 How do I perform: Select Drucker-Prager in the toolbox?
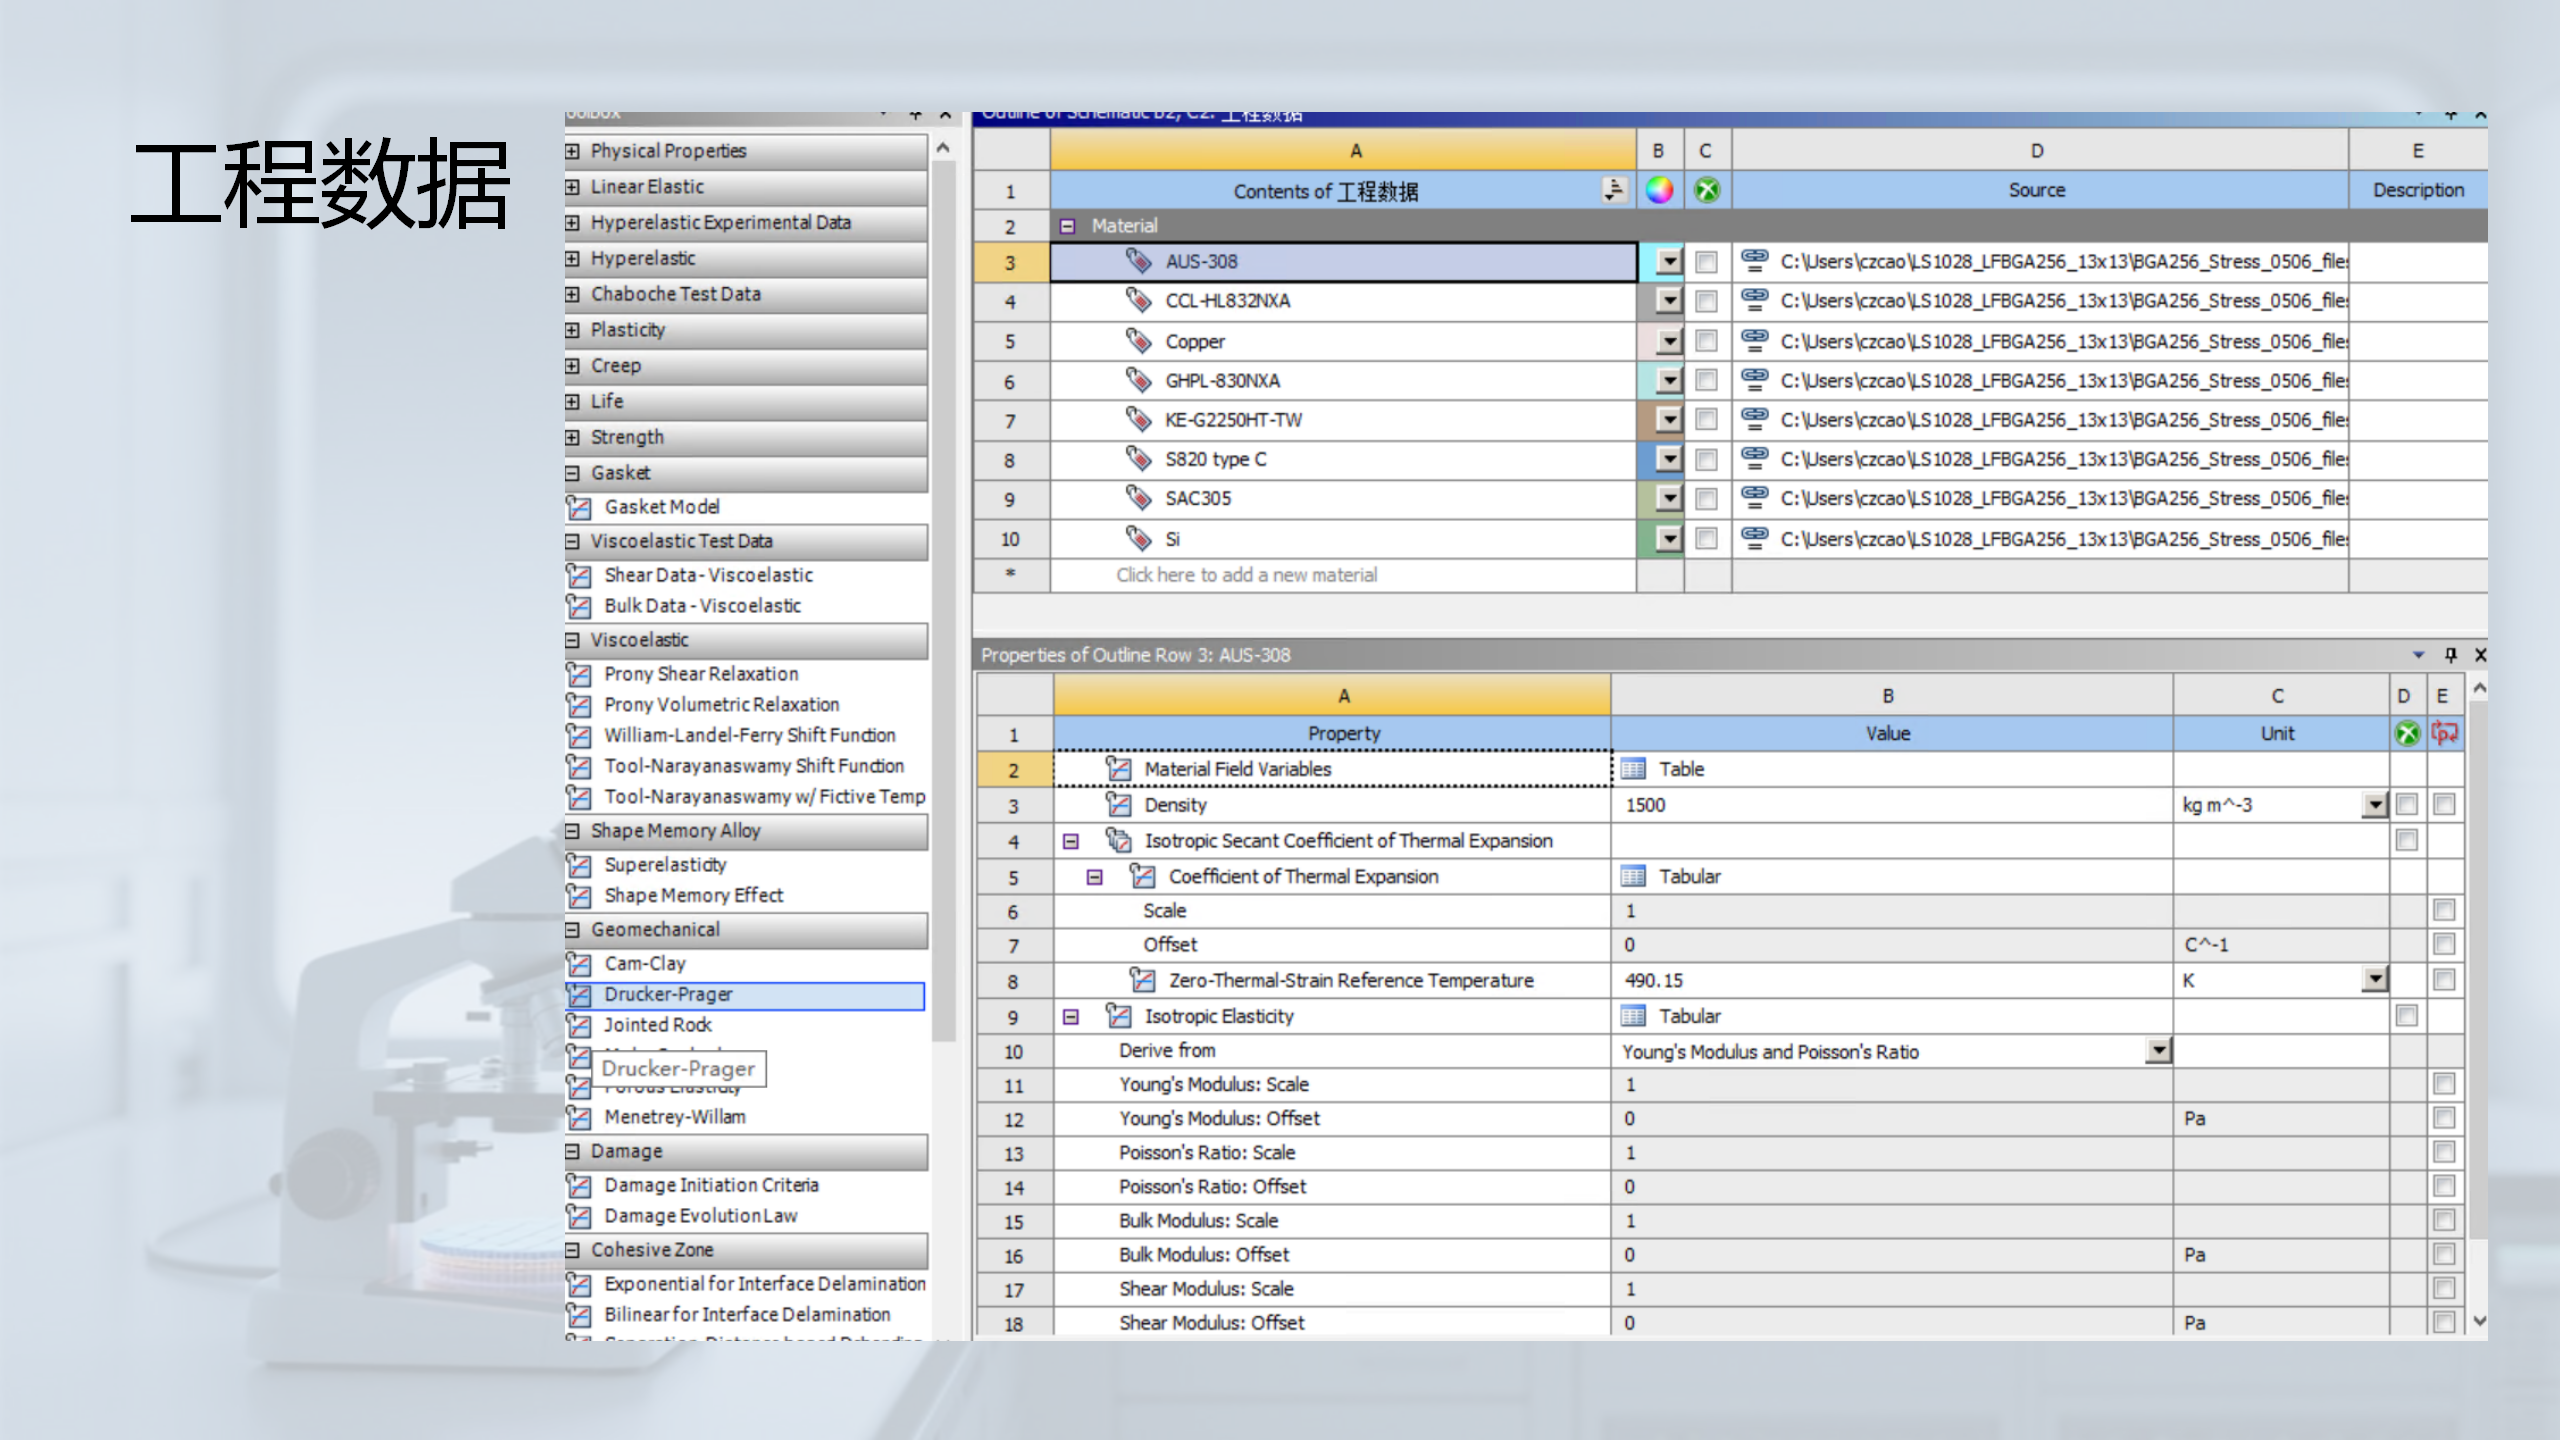[745, 995]
